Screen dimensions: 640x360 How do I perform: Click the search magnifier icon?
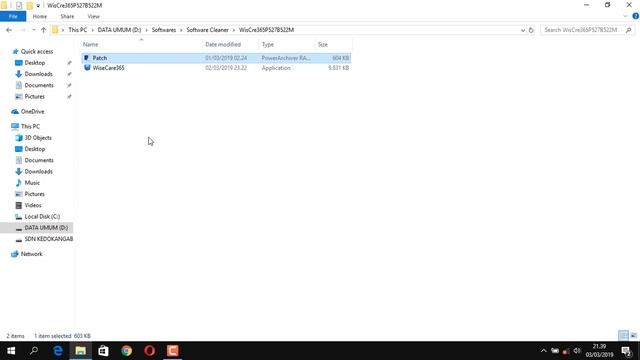(x=629, y=30)
